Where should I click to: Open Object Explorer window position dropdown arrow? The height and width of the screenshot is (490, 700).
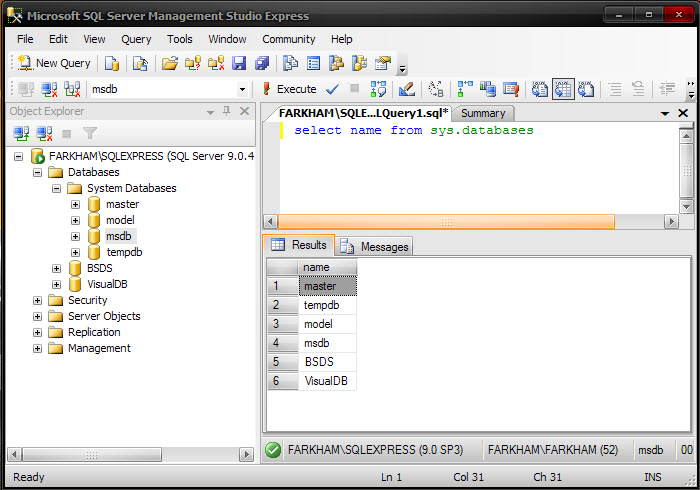click(x=210, y=112)
